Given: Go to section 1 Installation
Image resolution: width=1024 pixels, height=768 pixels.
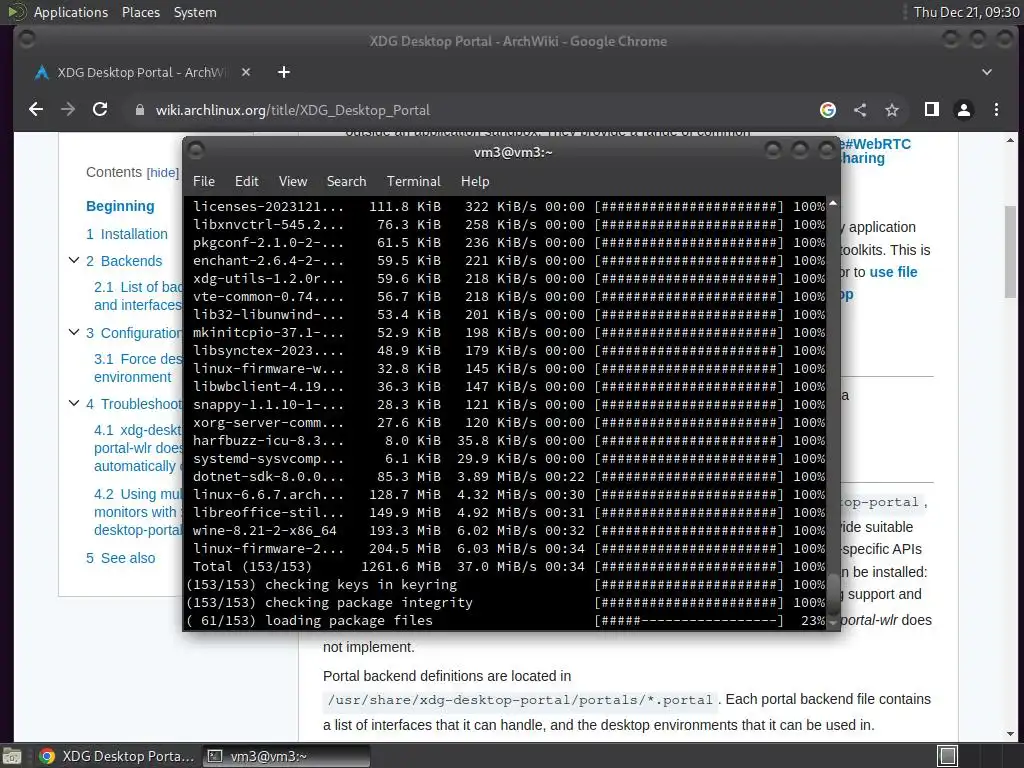Looking at the screenshot, I should (127, 234).
